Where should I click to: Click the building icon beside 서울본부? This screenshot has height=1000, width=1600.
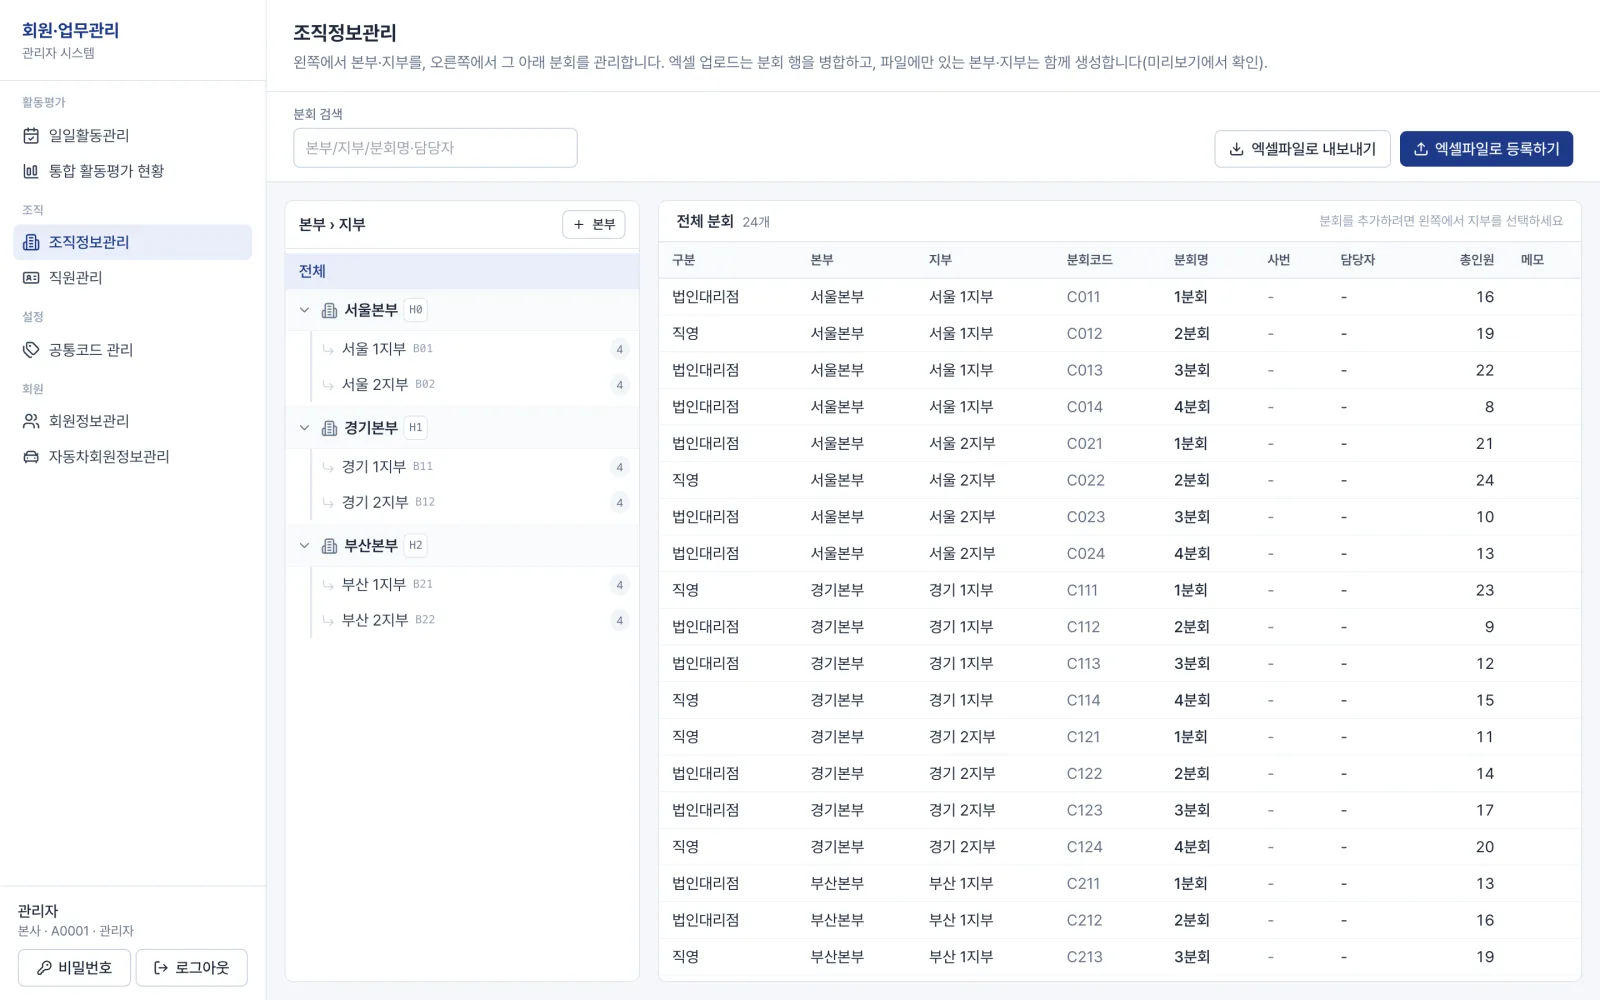329,310
